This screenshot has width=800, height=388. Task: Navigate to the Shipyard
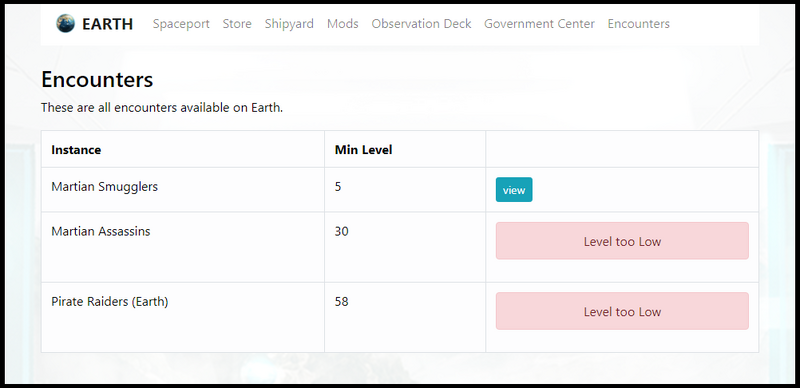(x=289, y=24)
